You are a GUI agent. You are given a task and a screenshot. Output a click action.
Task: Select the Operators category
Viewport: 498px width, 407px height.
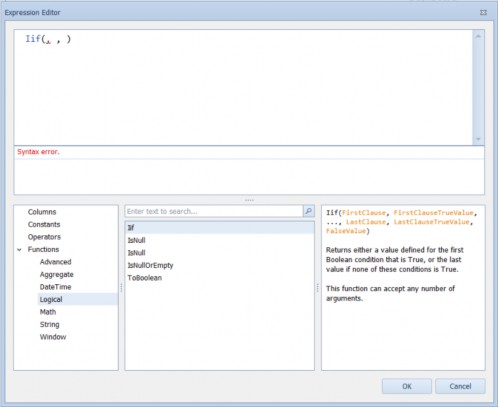(x=44, y=237)
